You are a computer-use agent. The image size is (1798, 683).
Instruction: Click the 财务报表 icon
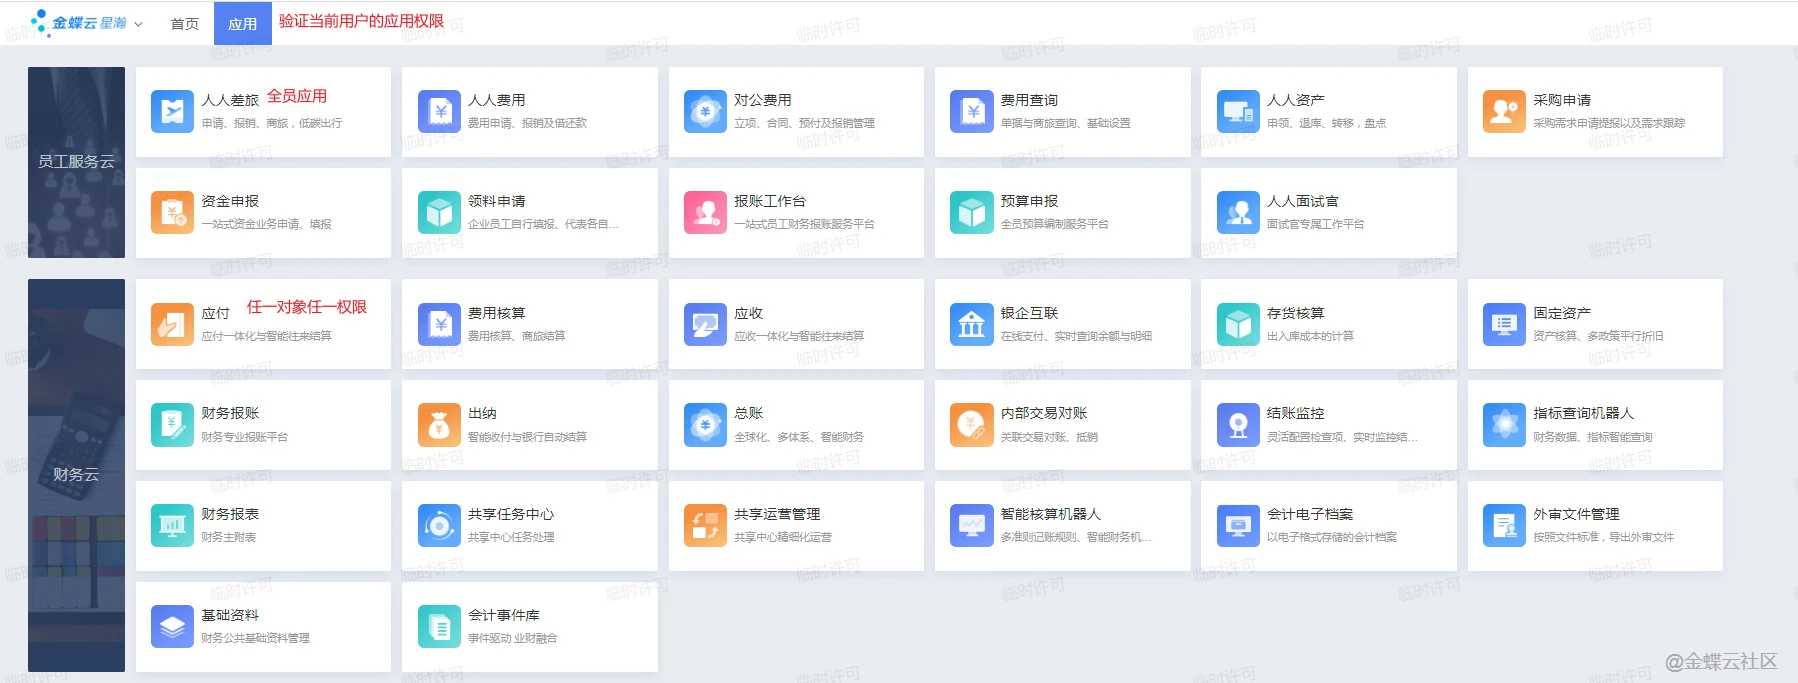point(172,526)
